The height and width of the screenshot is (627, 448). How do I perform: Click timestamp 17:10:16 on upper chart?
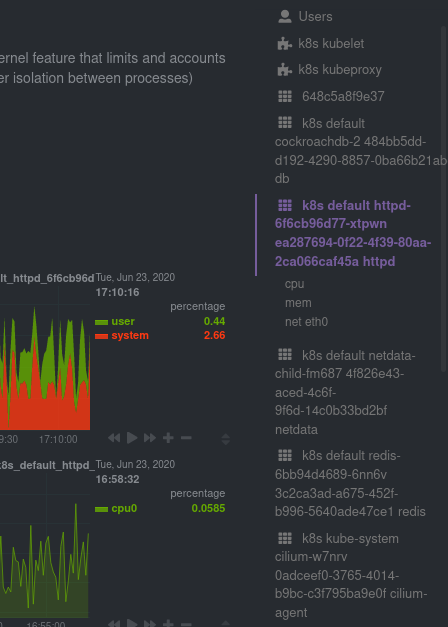point(117,293)
